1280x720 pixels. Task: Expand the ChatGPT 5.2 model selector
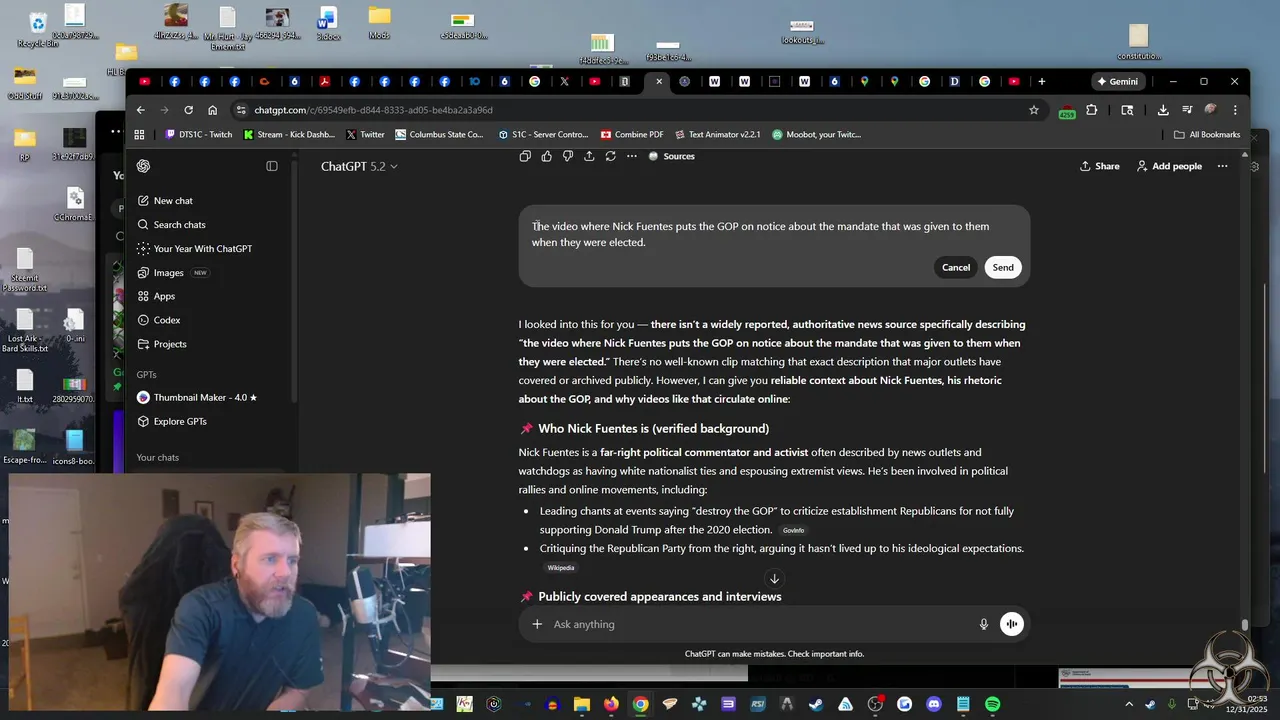[358, 166]
